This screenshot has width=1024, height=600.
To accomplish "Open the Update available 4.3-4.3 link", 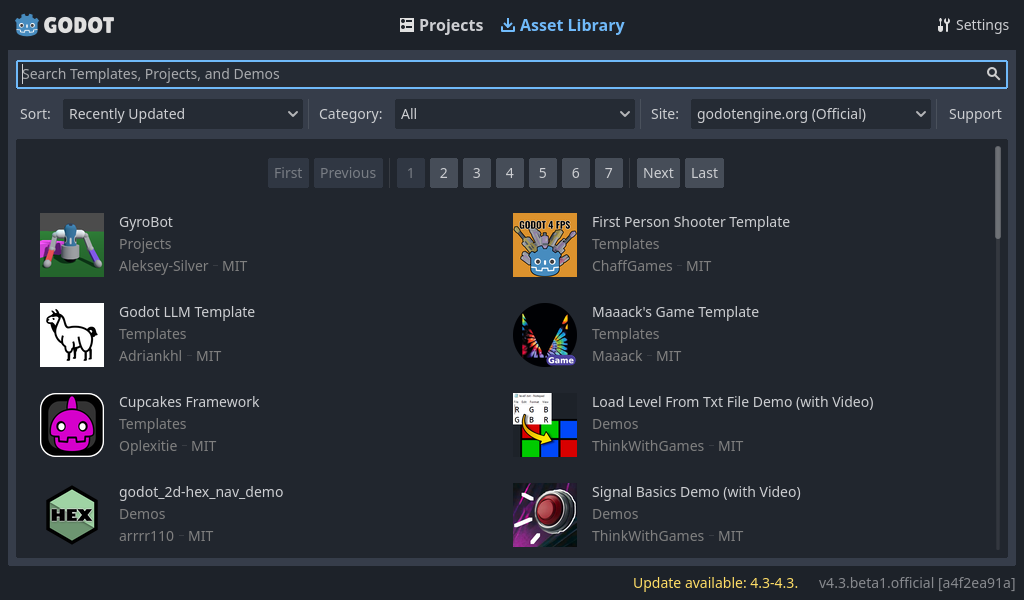I will [x=714, y=582].
